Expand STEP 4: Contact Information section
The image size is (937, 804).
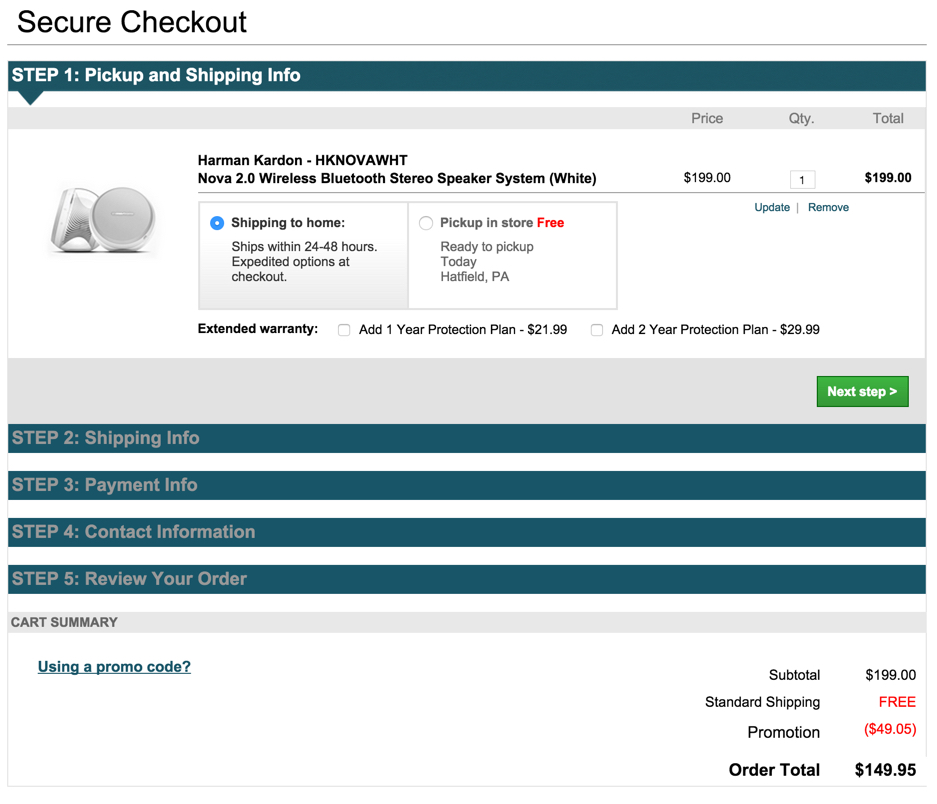pos(467,532)
